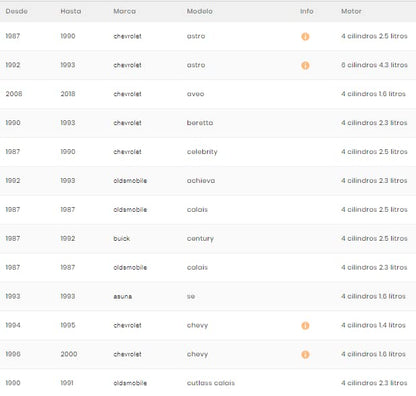
Task: Select model cell 'century'
Action: [200, 239]
